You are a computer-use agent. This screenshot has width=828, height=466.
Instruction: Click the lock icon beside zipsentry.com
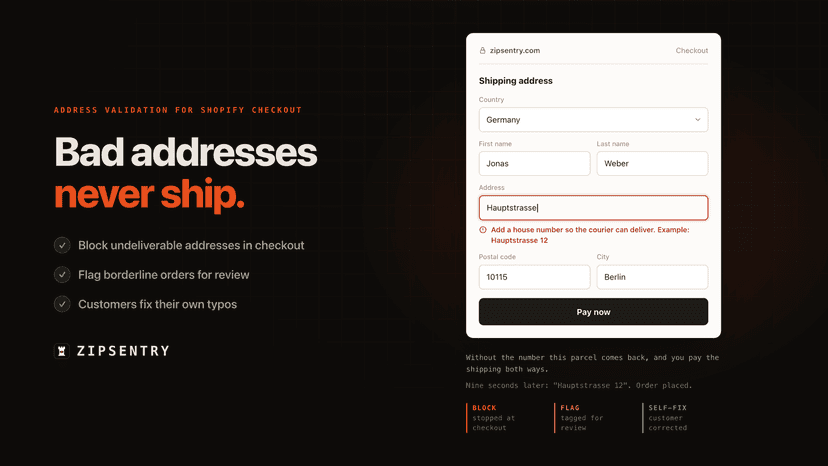(x=482, y=51)
